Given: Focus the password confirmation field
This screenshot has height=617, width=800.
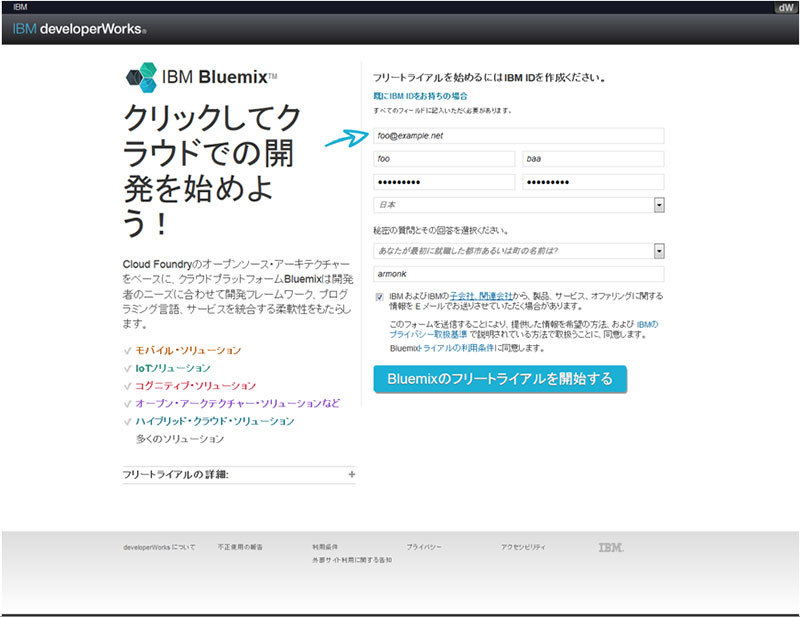Looking at the screenshot, I should click(593, 182).
